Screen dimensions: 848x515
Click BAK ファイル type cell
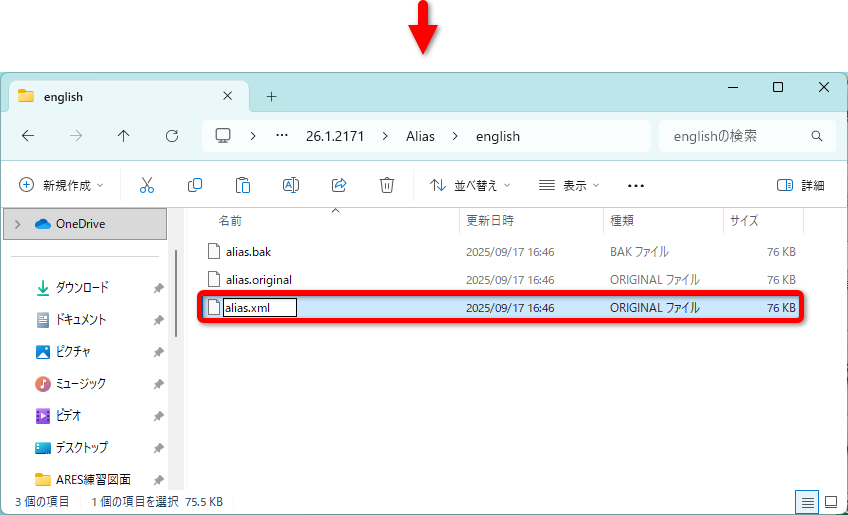pos(639,252)
